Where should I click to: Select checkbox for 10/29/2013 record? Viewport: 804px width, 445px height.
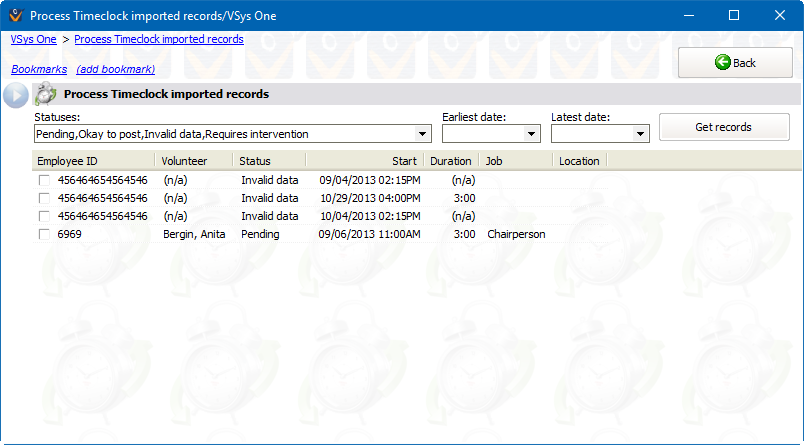click(x=44, y=198)
